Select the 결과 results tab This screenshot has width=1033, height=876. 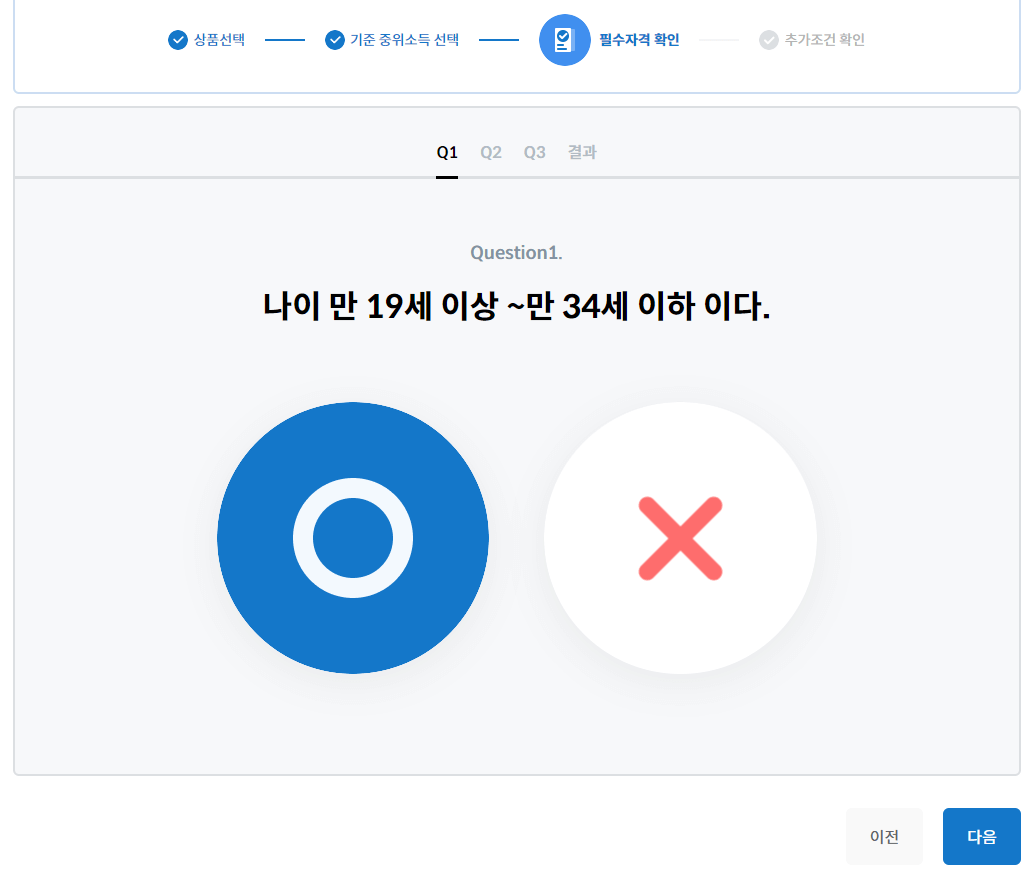point(581,152)
